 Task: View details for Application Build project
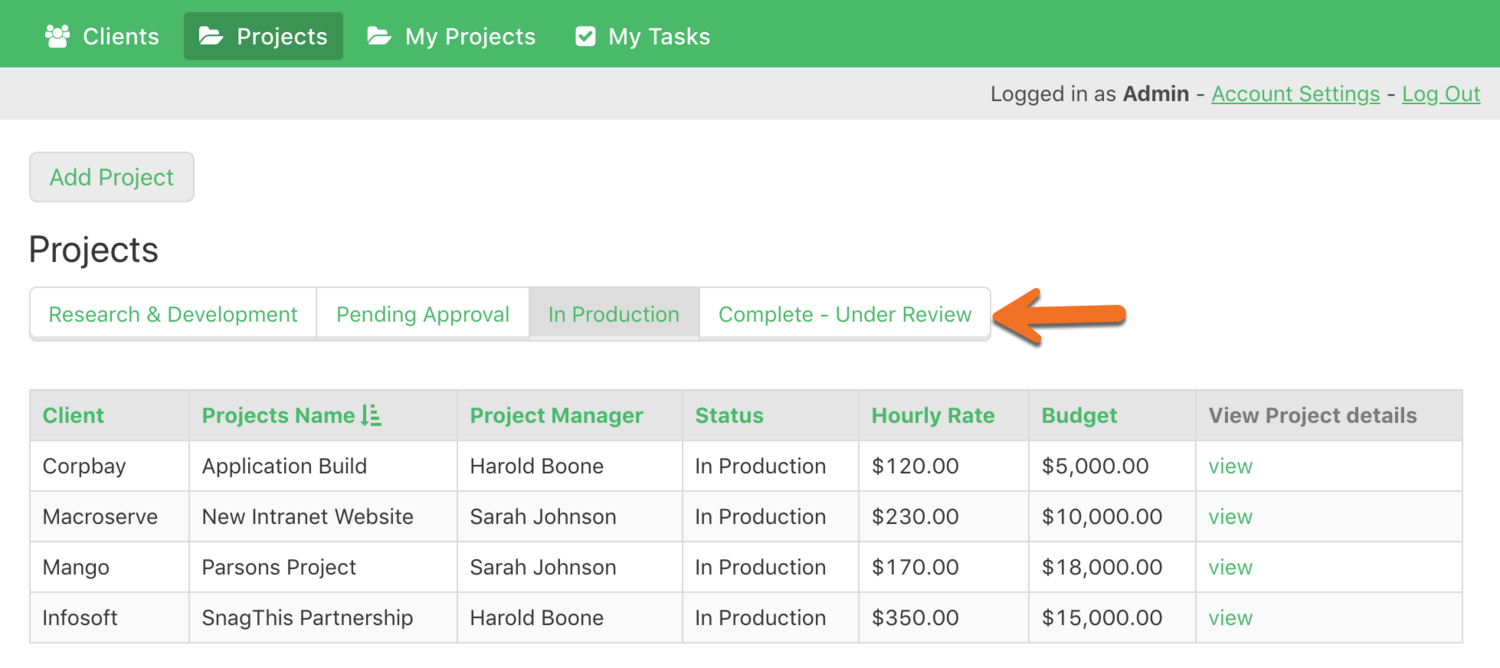(x=1229, y=466)
